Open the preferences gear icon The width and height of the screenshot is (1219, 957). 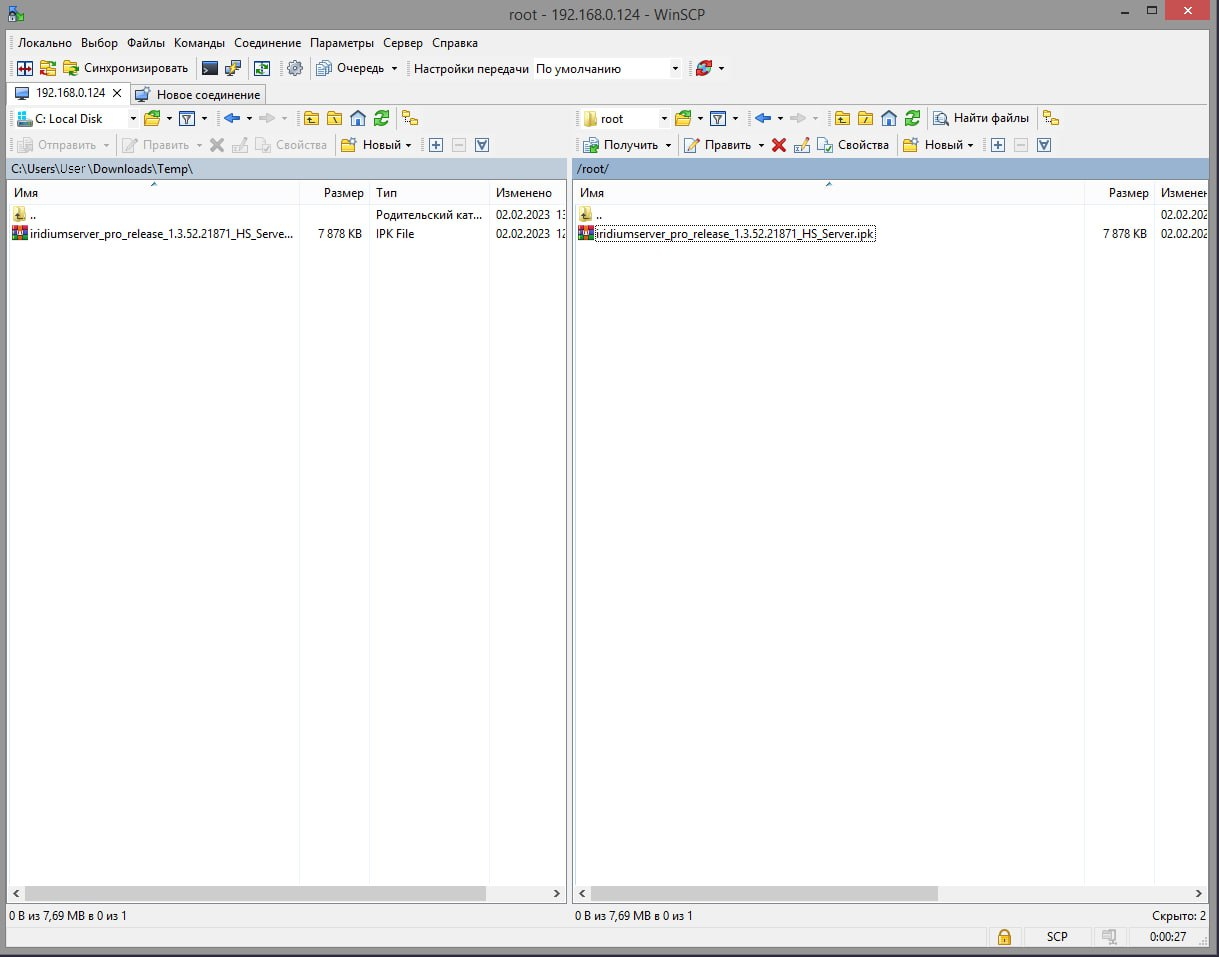(294, 69)
